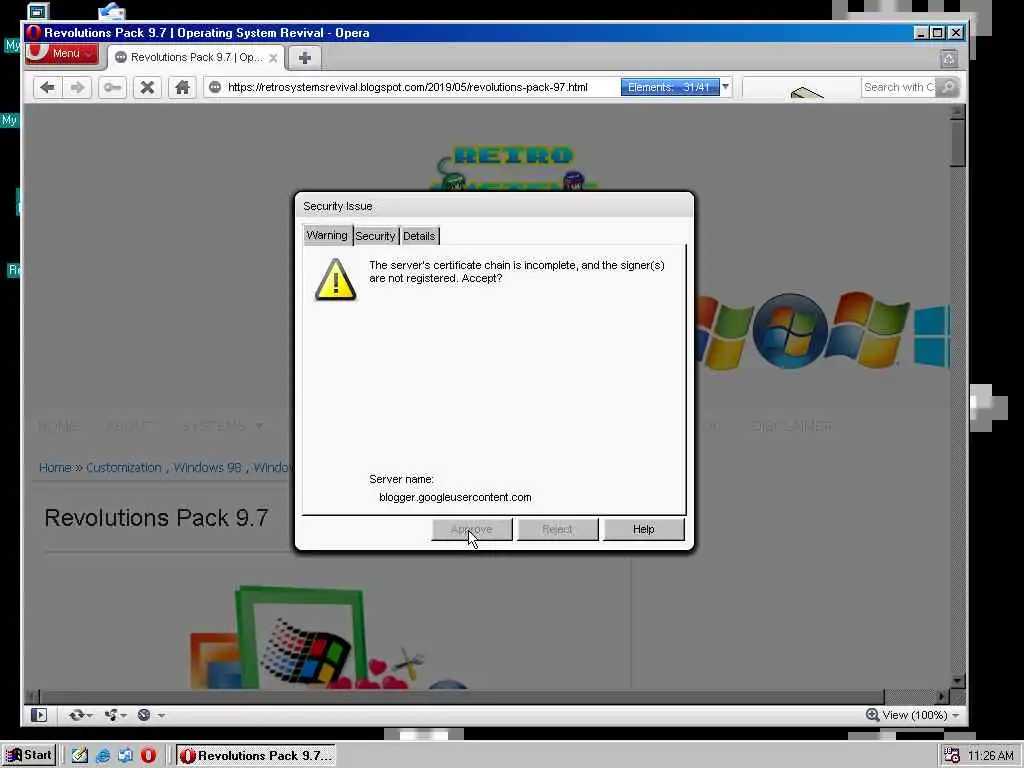Screen dimensions: 1024x768
Task: Click the Approve button in Security Issue dialog
Action: [x=472, y=529]
